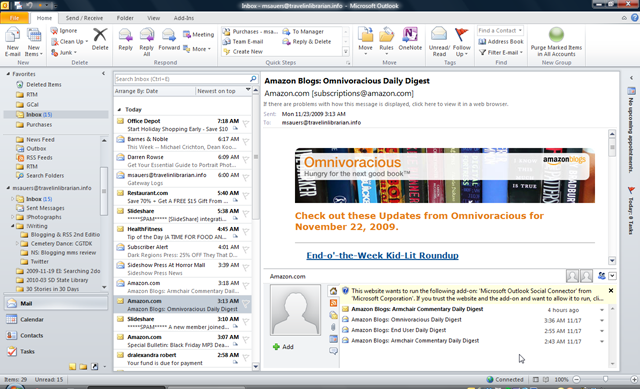Open the Follow Up dropdown

click(x=461, y=42)
